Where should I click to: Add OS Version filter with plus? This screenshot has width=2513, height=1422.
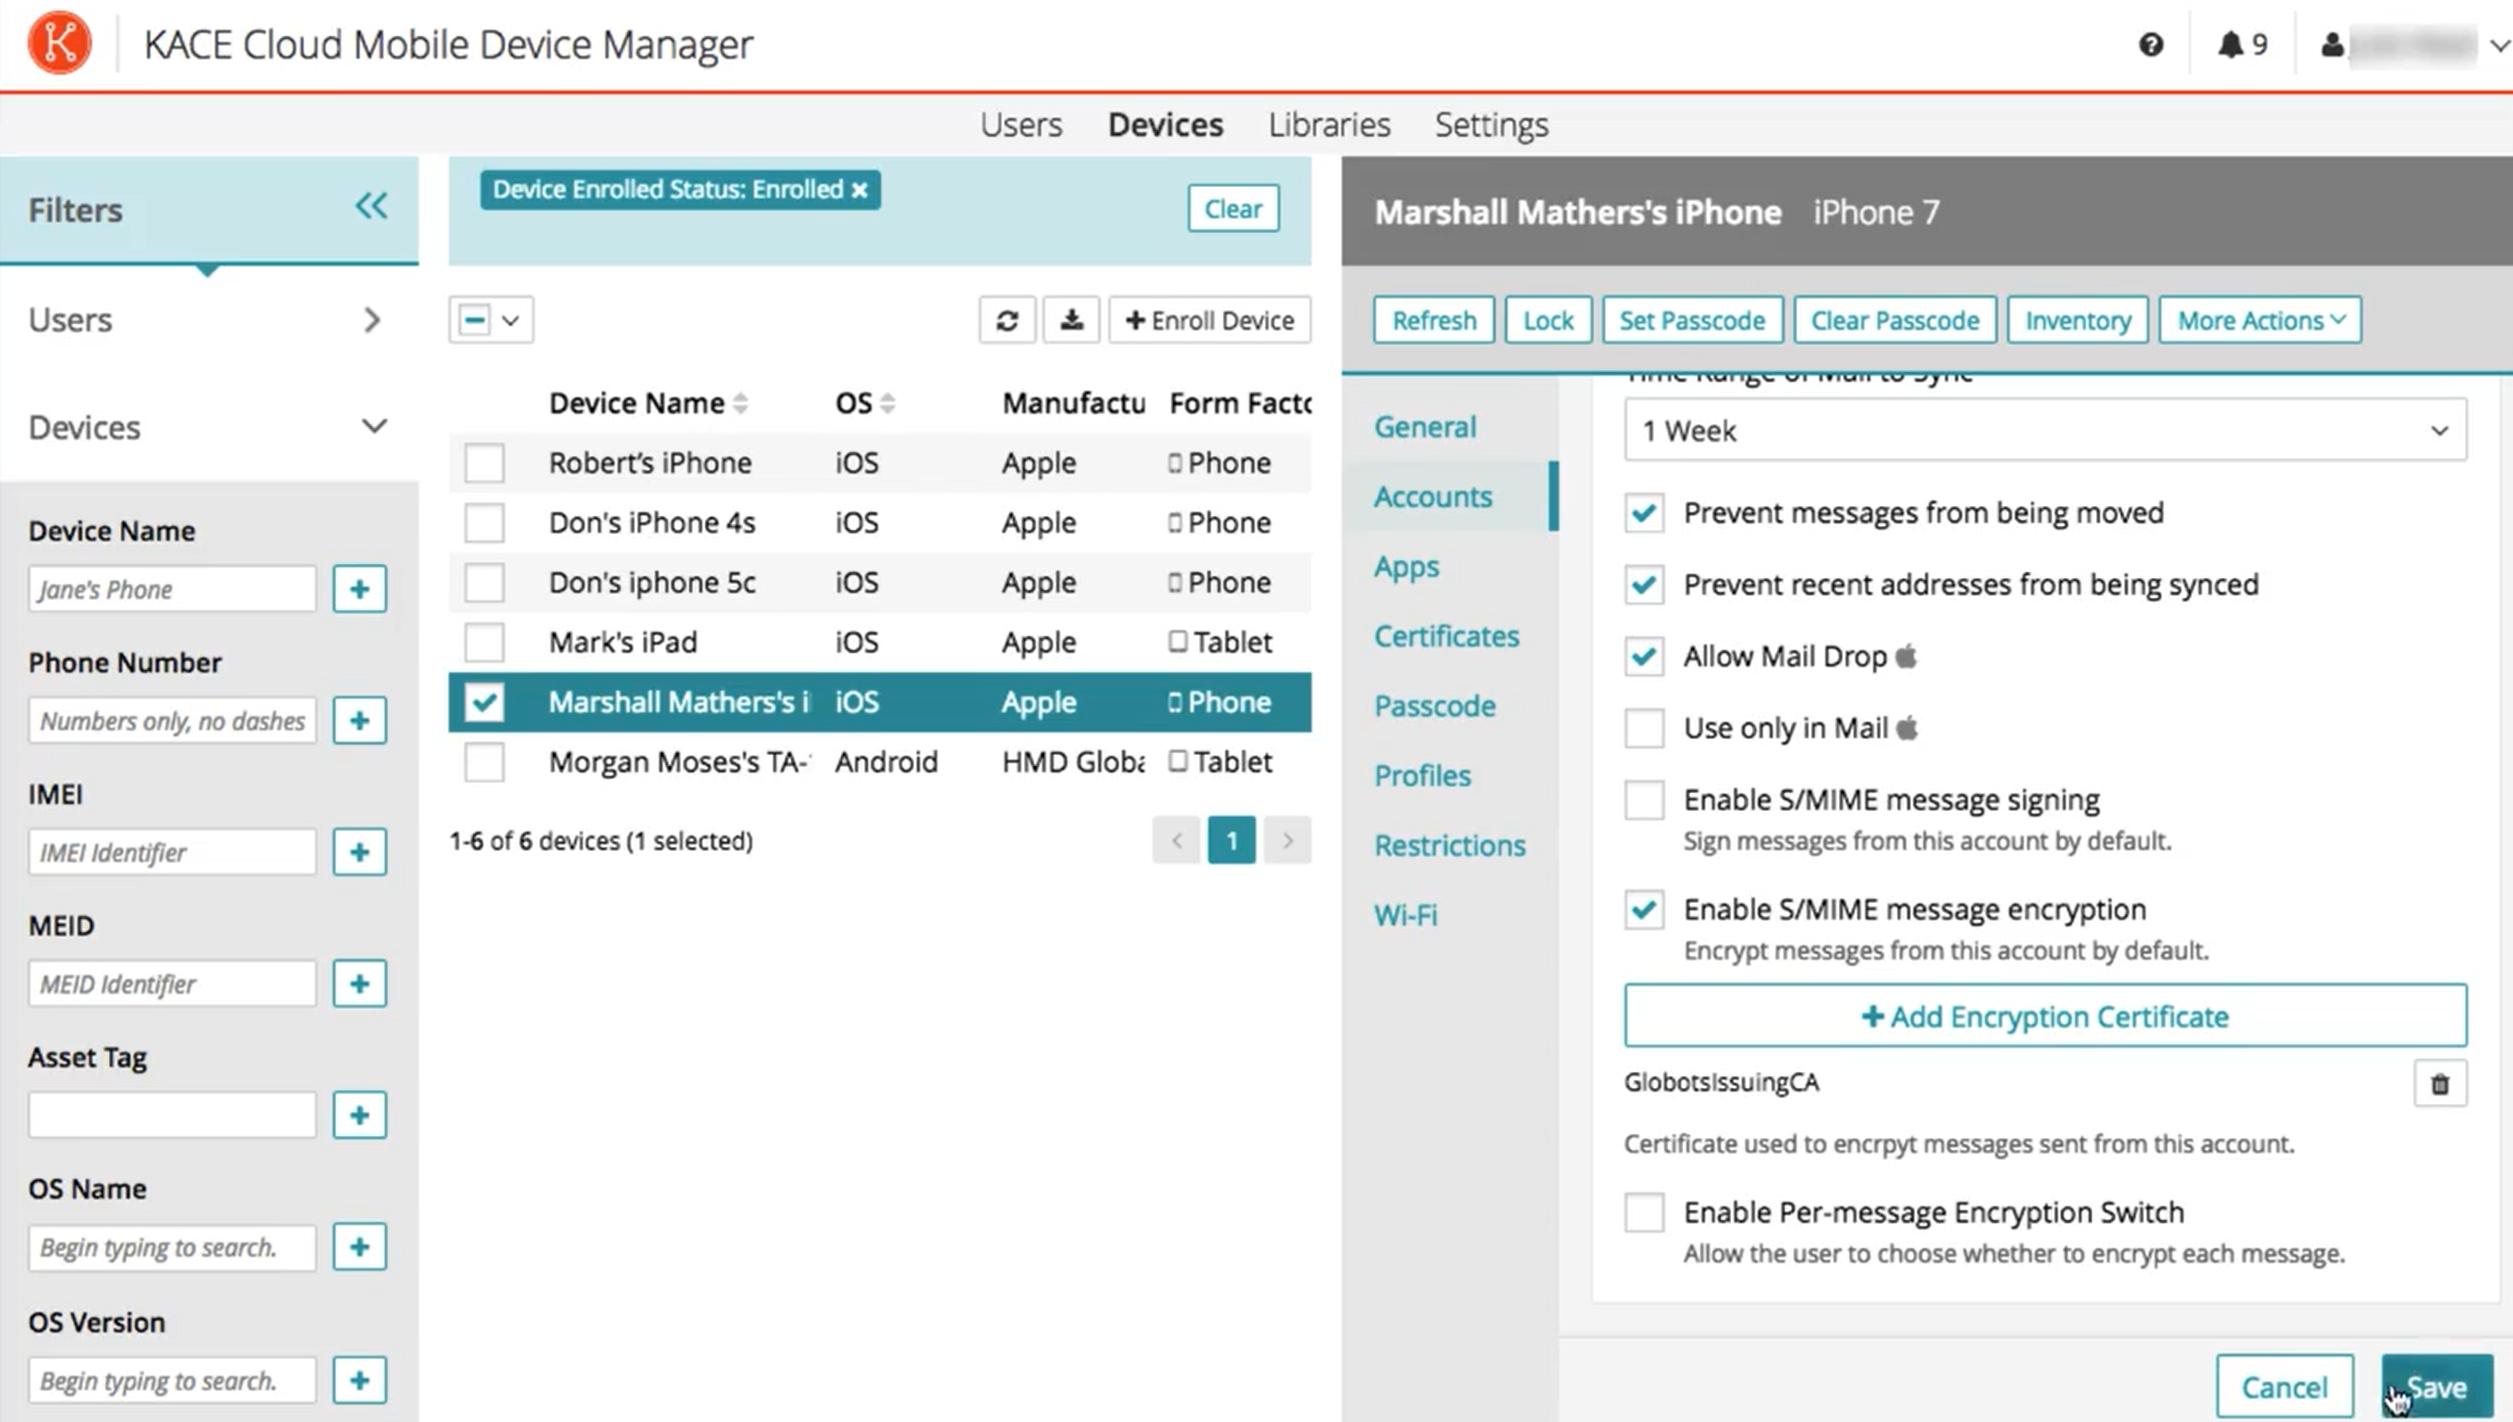click(360, 1380)
